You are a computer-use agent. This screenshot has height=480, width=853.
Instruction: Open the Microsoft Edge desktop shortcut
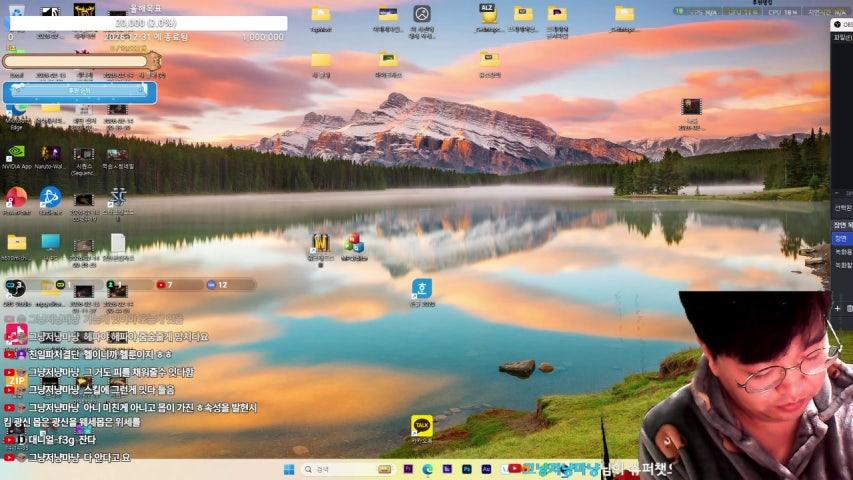[17, 111]
